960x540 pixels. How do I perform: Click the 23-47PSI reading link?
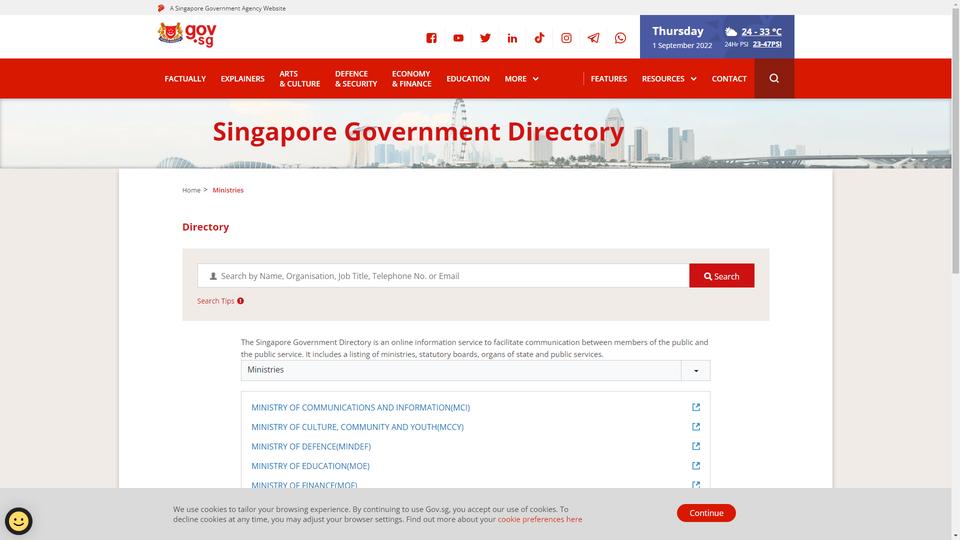[767, 44]
